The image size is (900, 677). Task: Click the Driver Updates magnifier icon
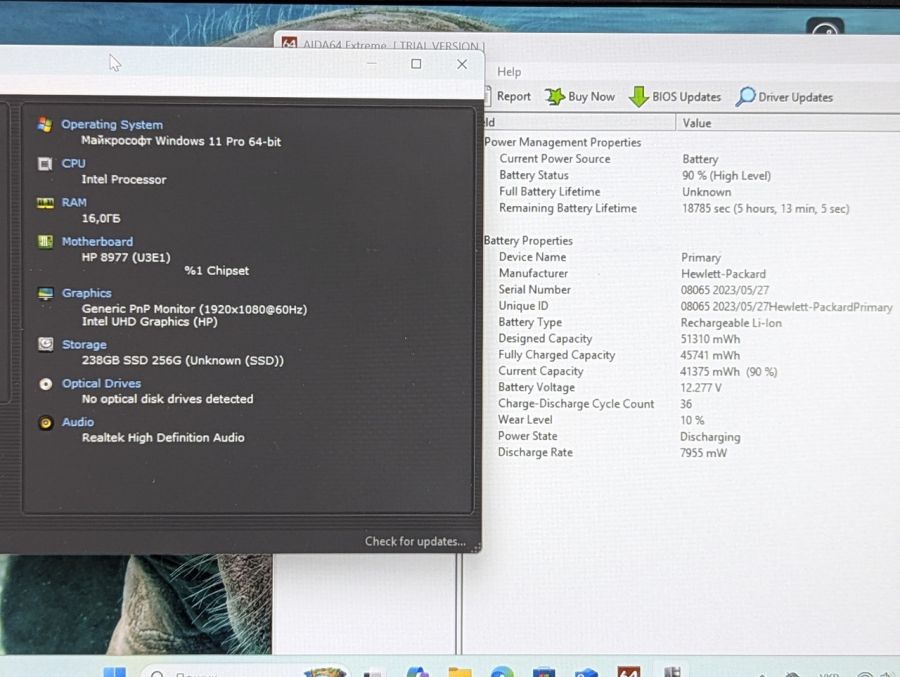[745, 96]
